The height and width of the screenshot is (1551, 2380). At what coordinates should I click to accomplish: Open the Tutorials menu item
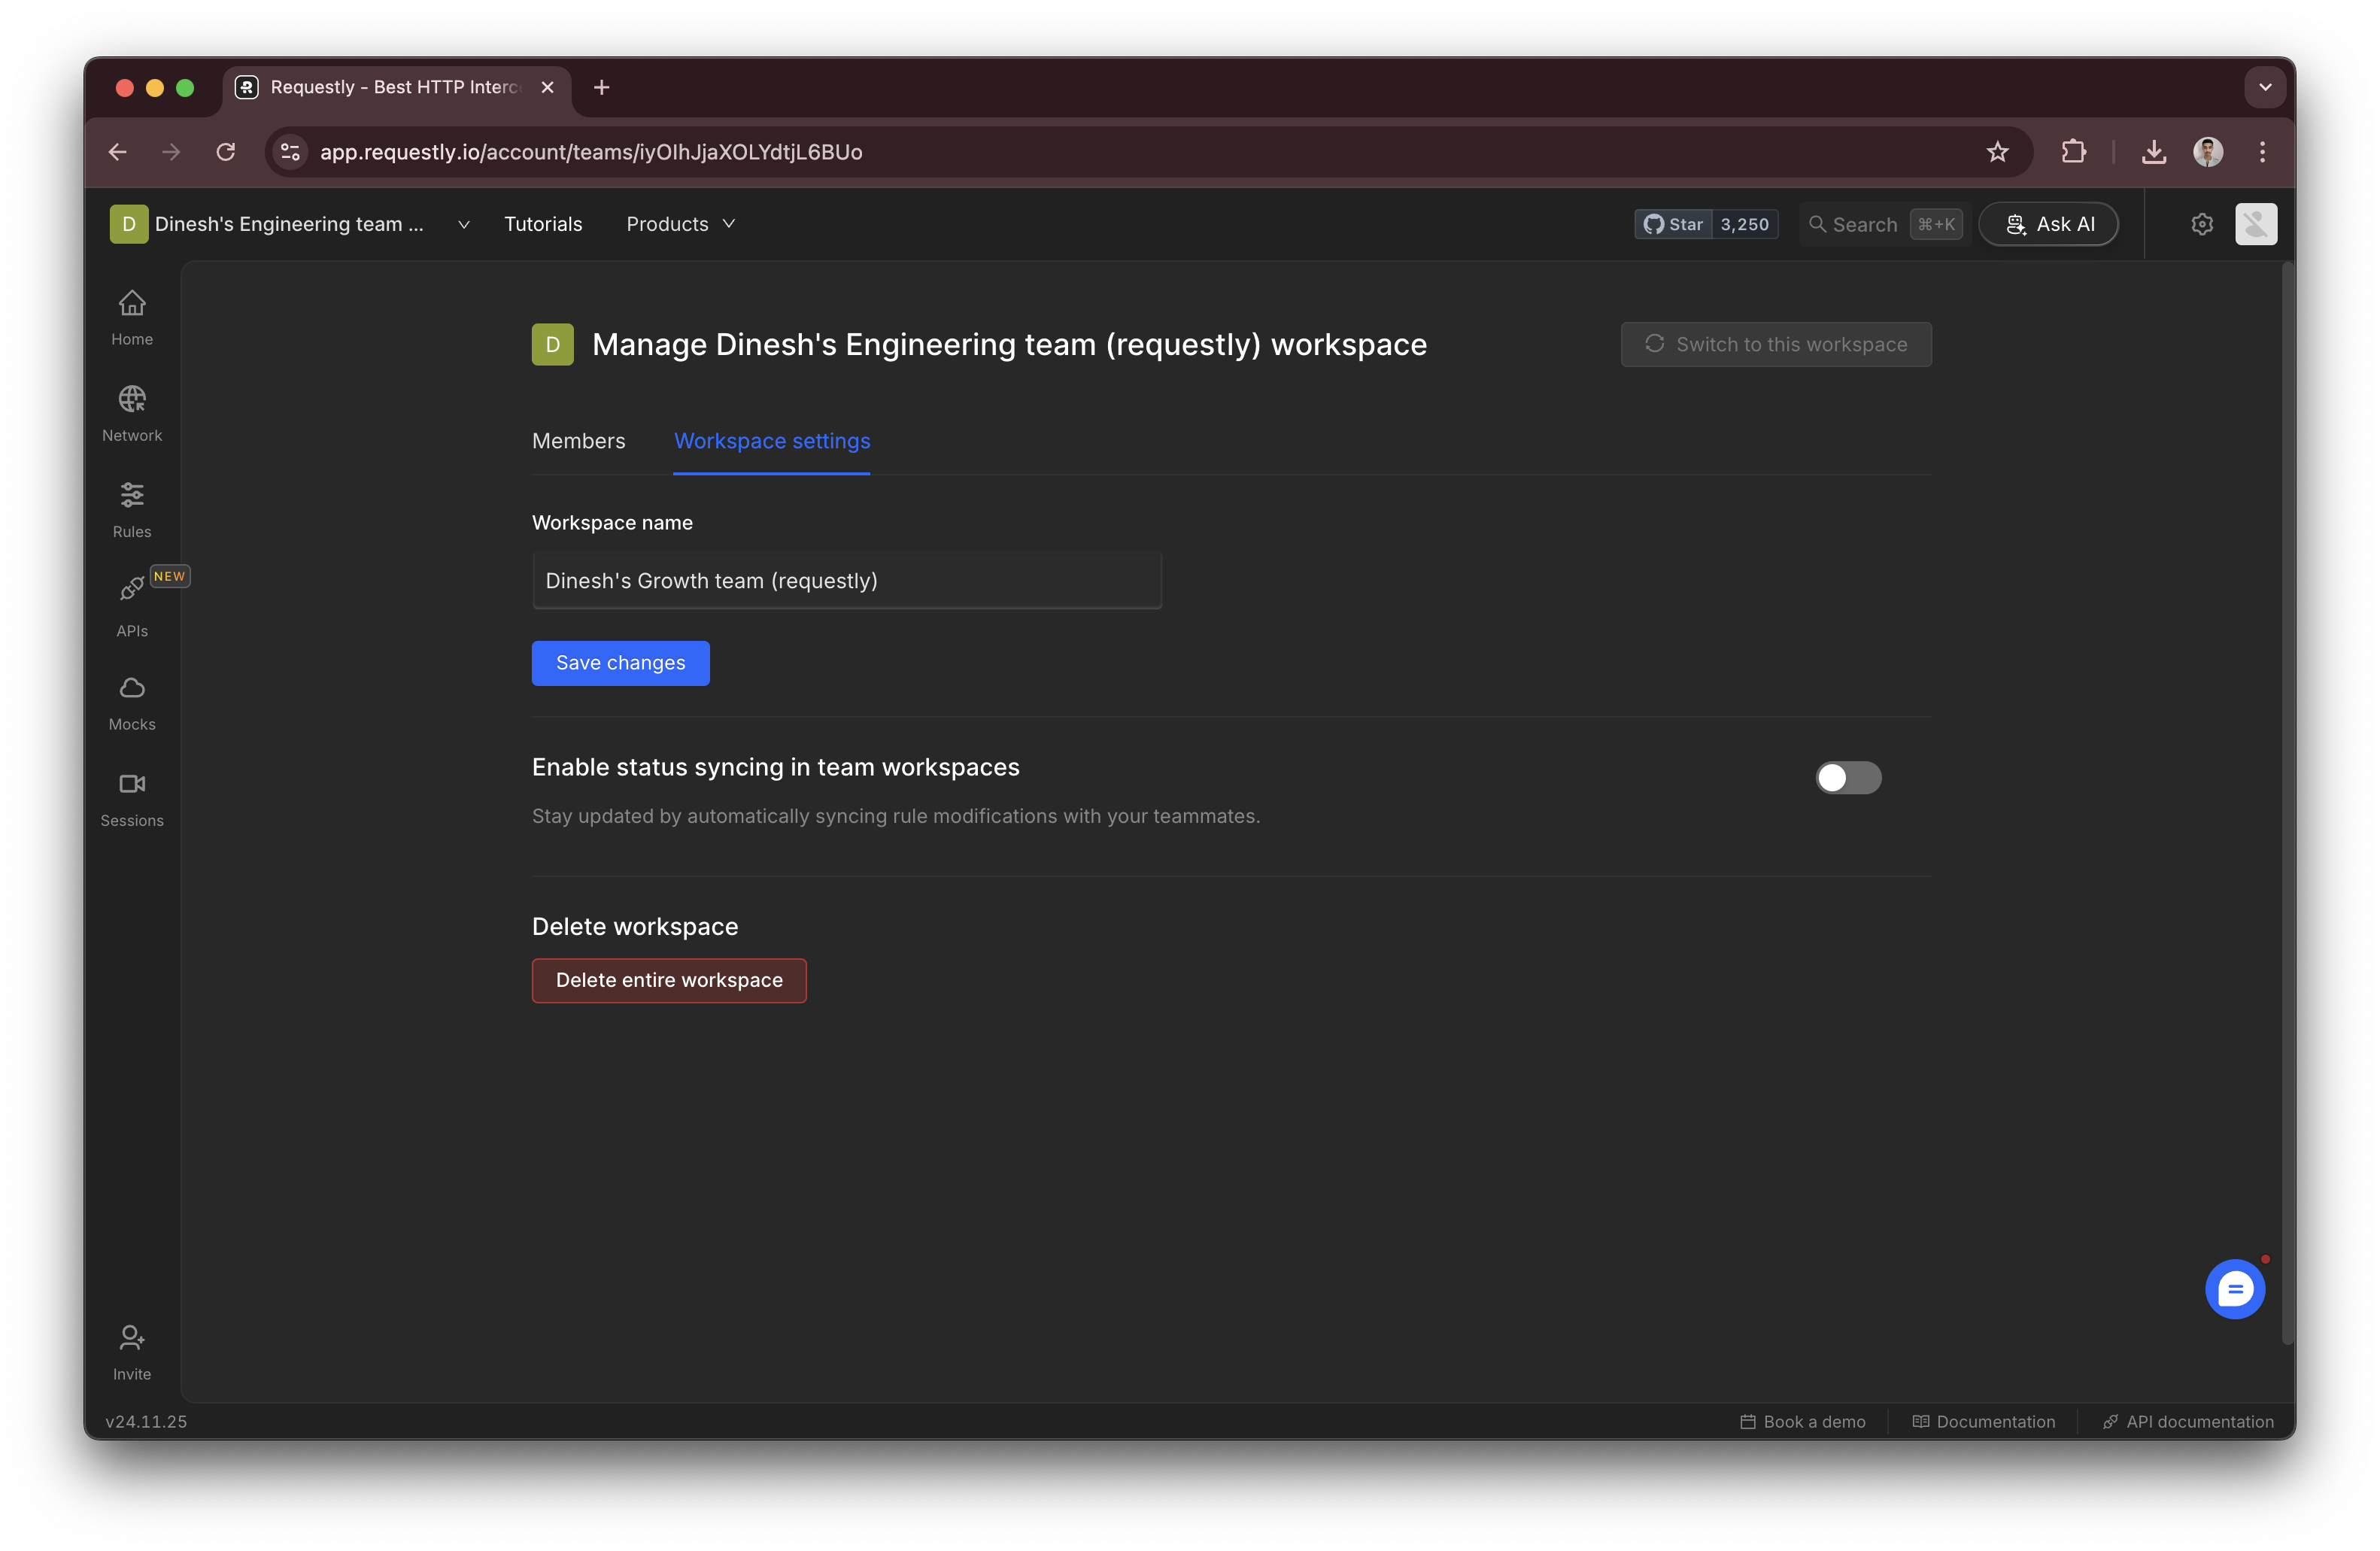pyautogui.click(x=543, y=224)
